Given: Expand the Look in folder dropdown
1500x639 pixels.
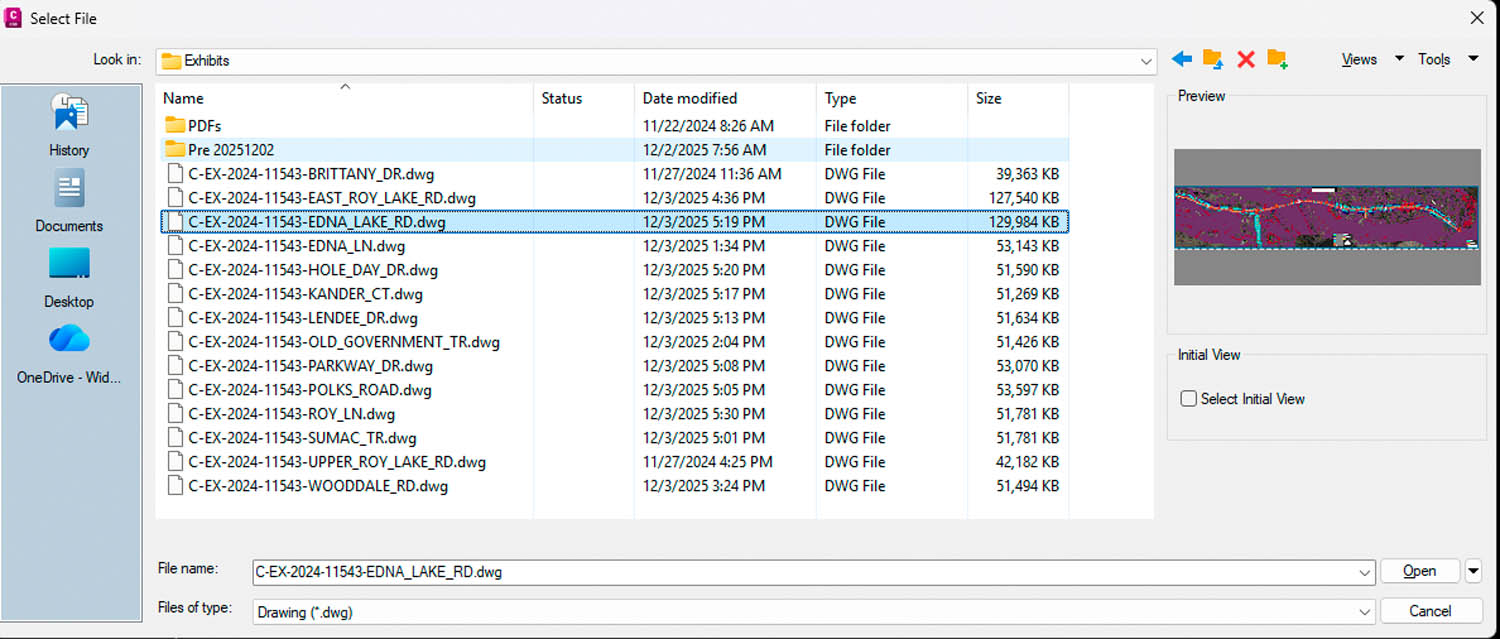Looking at the screenshot, I should 1146,61.
